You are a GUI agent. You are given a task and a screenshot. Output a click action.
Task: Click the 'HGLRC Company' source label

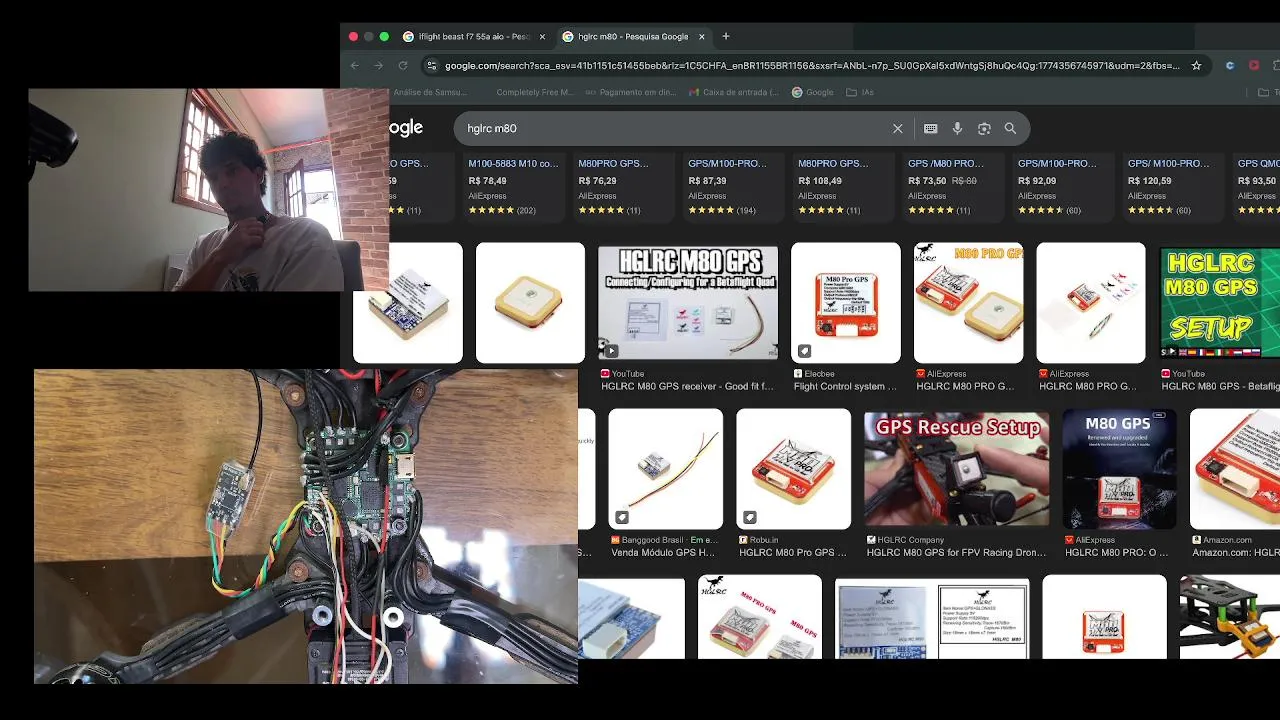tap(911, 540)
